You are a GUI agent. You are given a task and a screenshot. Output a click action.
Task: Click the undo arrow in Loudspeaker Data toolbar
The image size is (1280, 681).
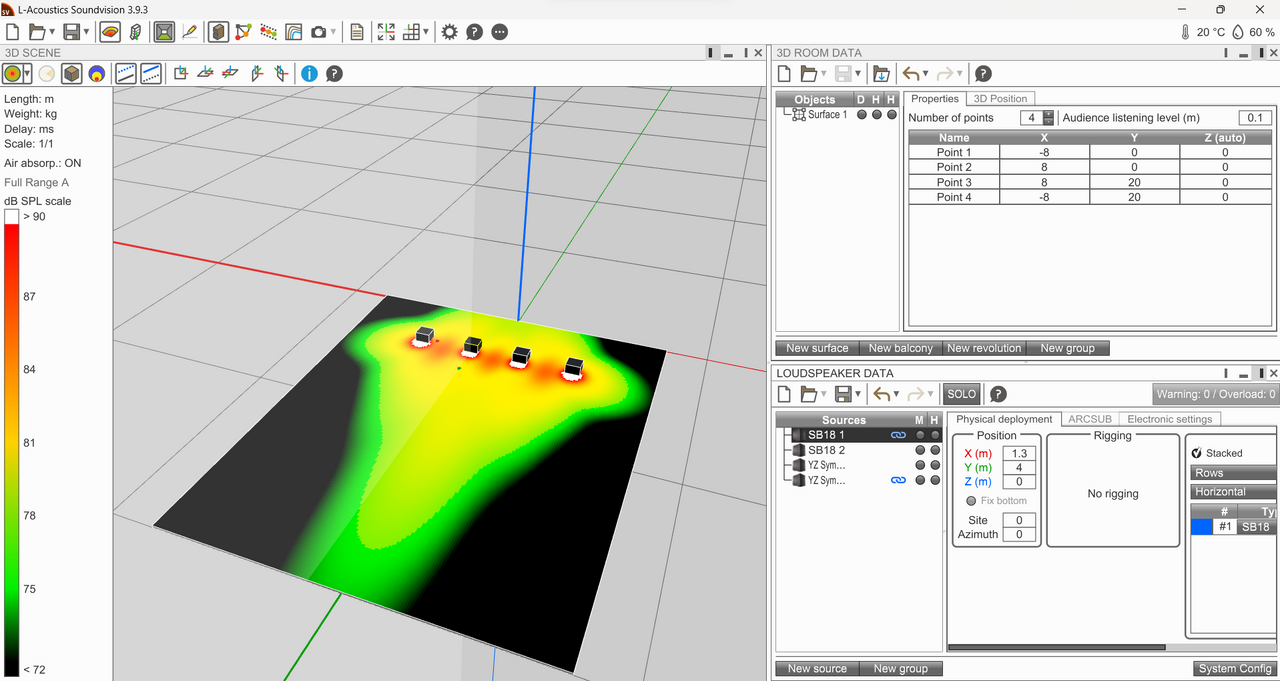point(882,394)
